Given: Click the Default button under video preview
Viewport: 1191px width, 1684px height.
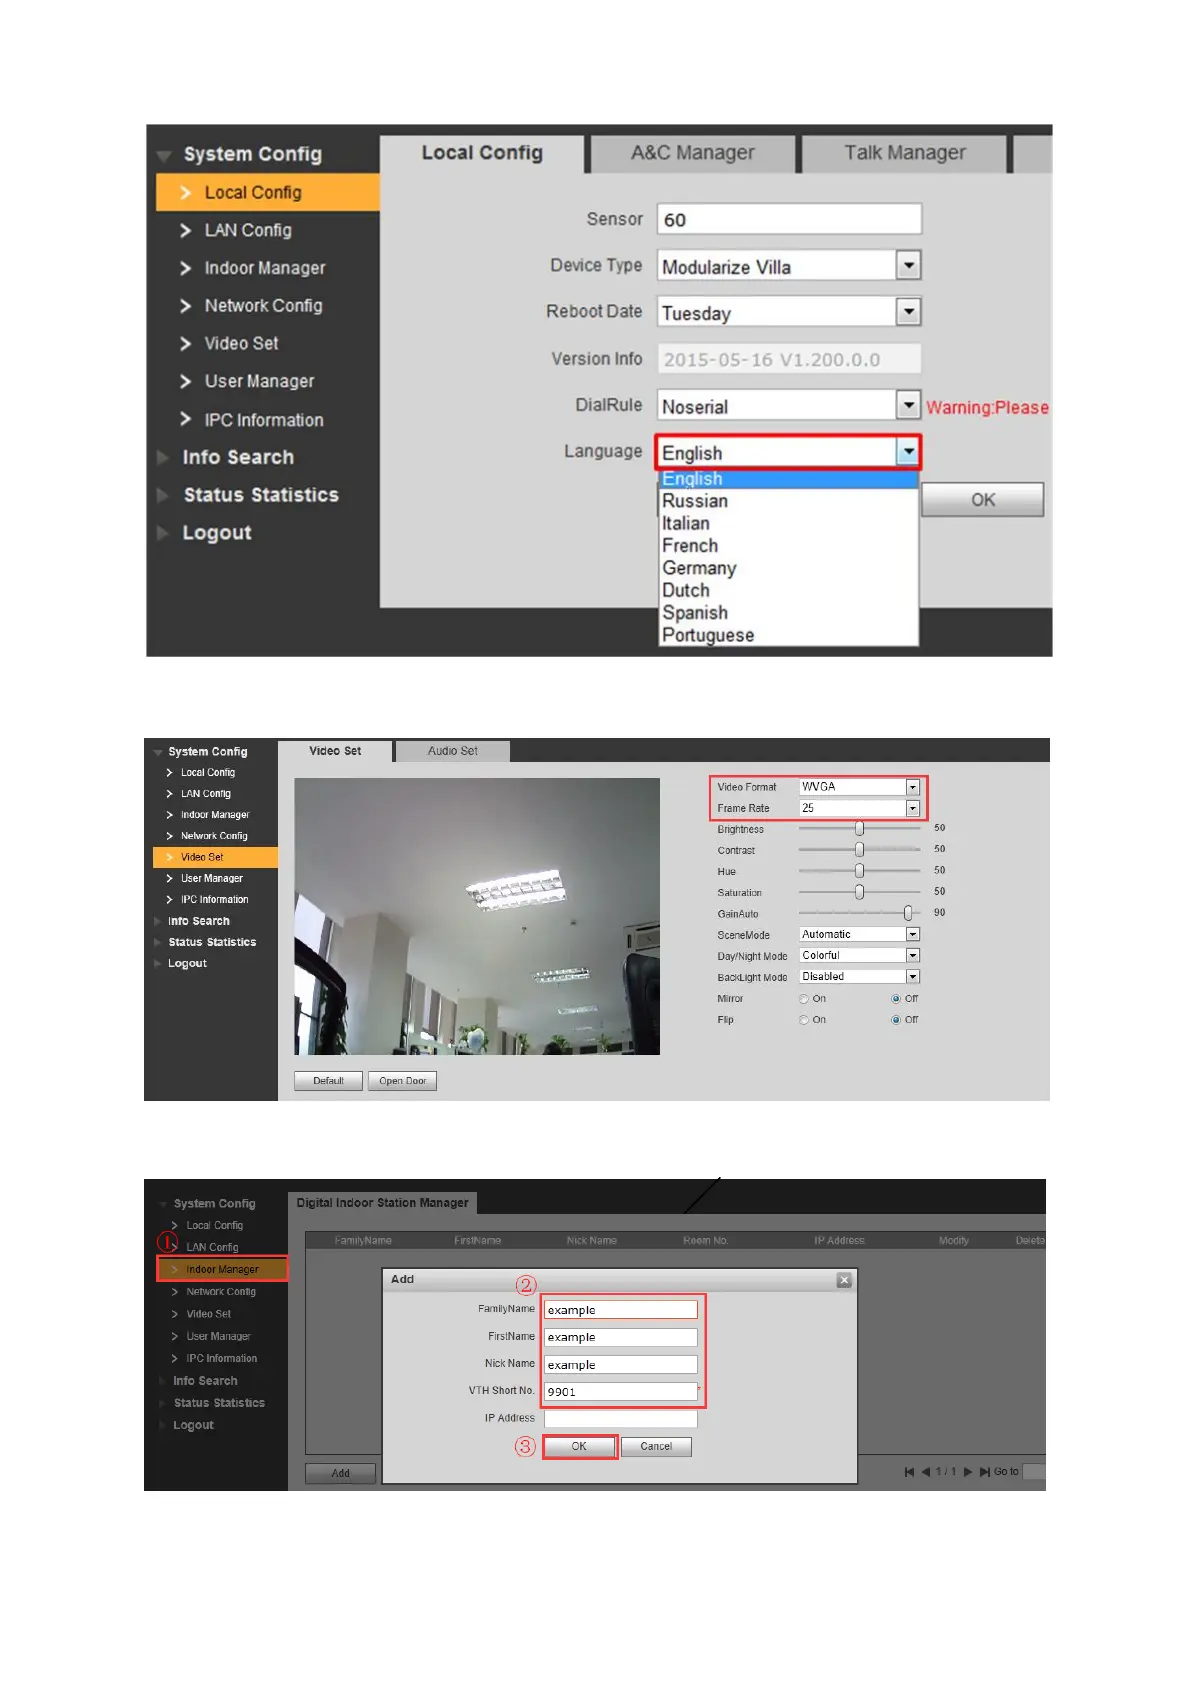Looking at the screenshot, I should [328, 1081].
